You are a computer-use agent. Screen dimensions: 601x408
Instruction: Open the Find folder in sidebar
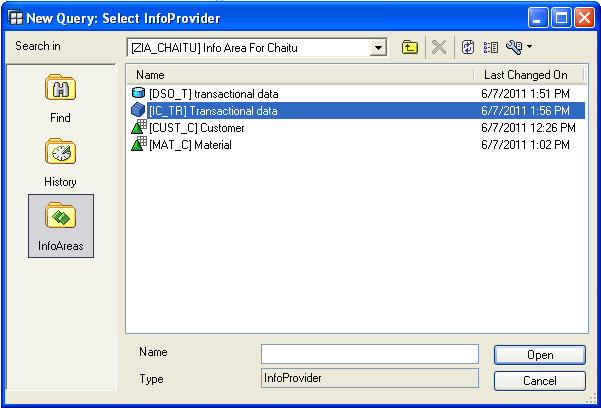coord(60,99)
